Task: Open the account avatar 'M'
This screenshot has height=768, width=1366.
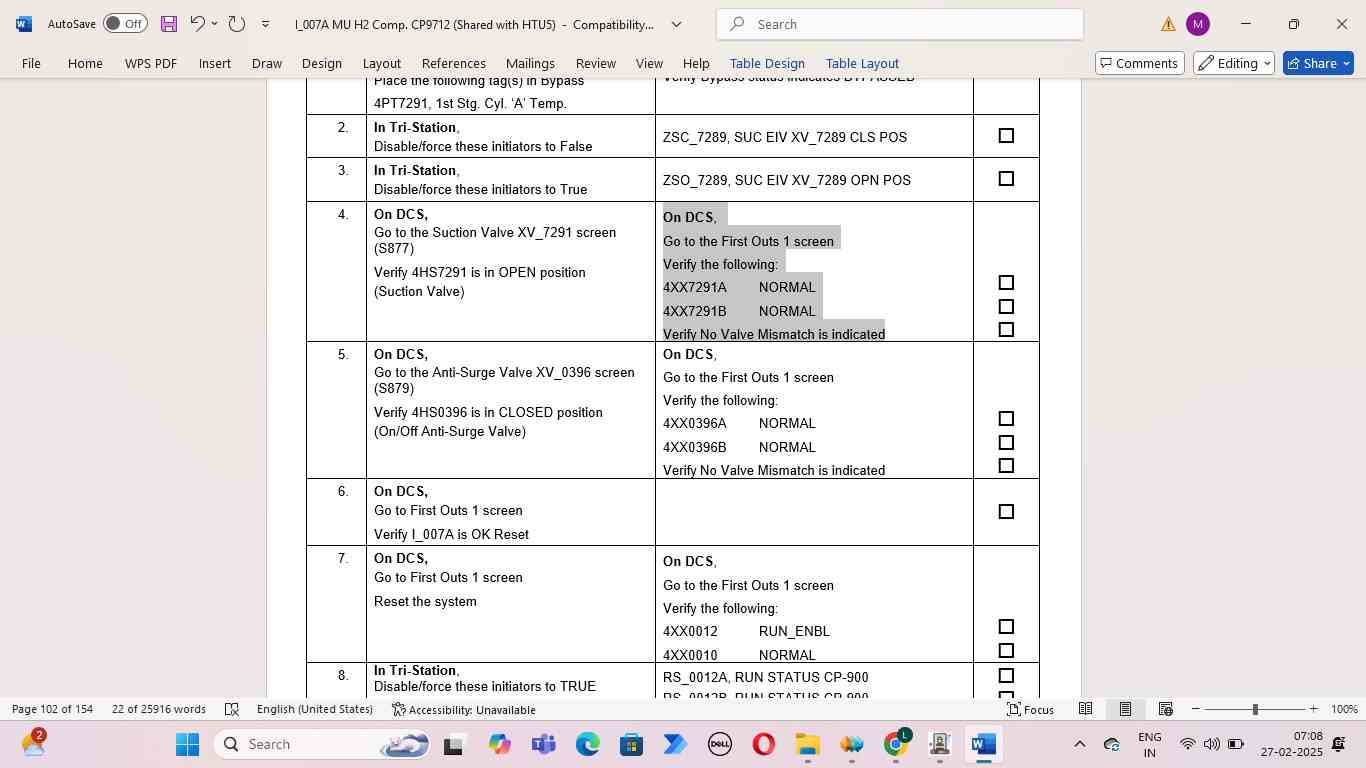Action: pos(1197,24)
